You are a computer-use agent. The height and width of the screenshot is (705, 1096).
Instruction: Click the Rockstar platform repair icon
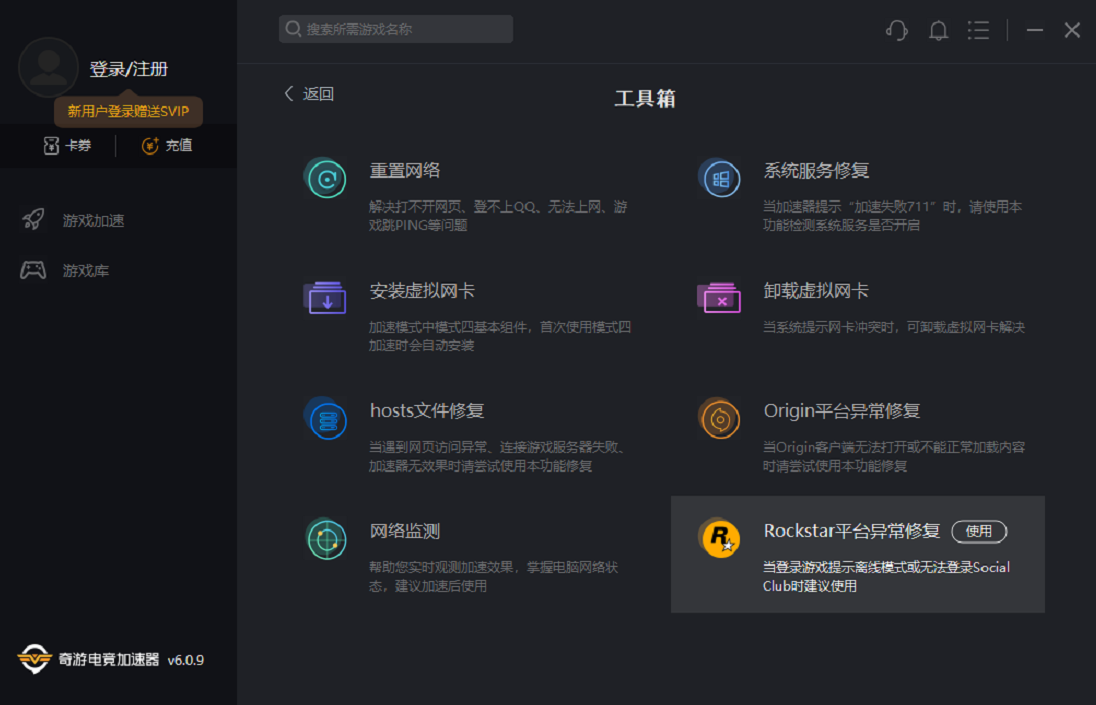pos(720,539)
